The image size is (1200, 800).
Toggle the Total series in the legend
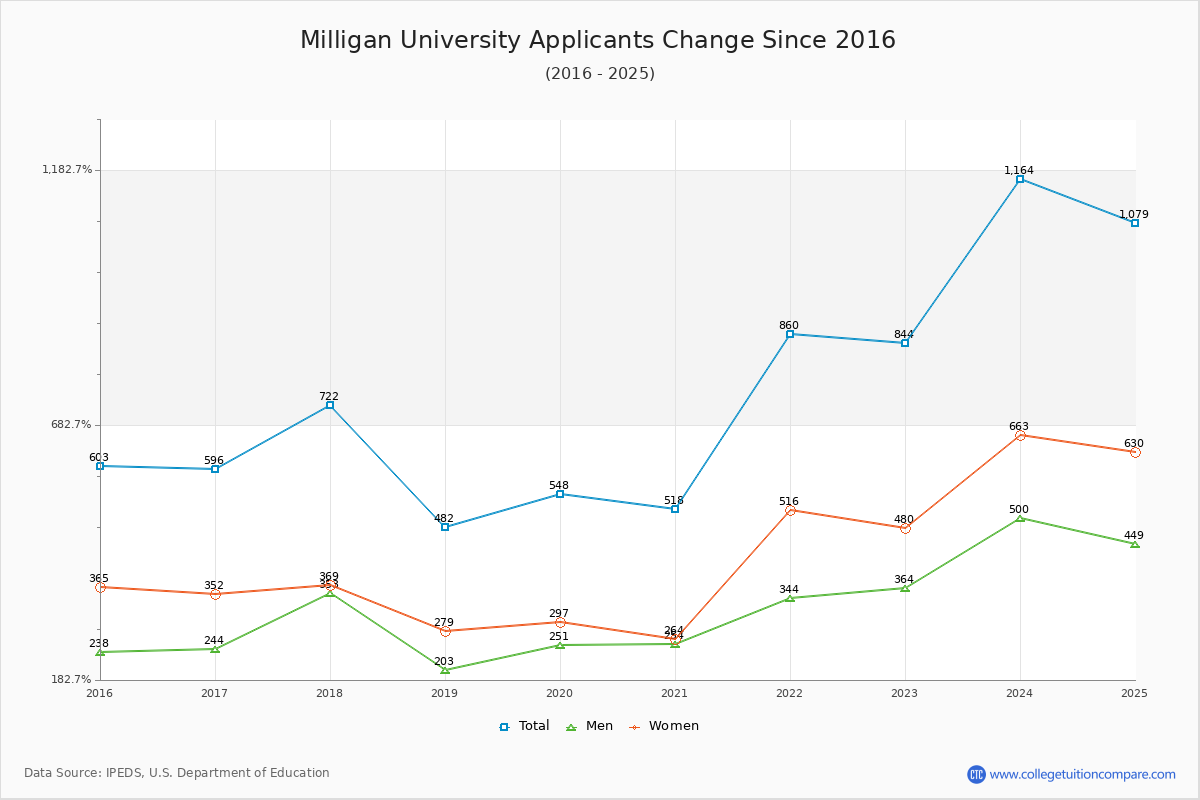[524, 726]
